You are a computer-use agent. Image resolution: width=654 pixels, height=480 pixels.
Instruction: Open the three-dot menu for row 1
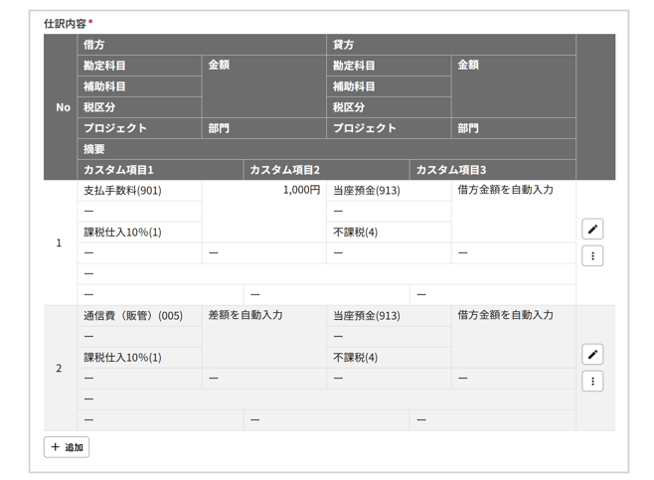(x=592, y=255)
